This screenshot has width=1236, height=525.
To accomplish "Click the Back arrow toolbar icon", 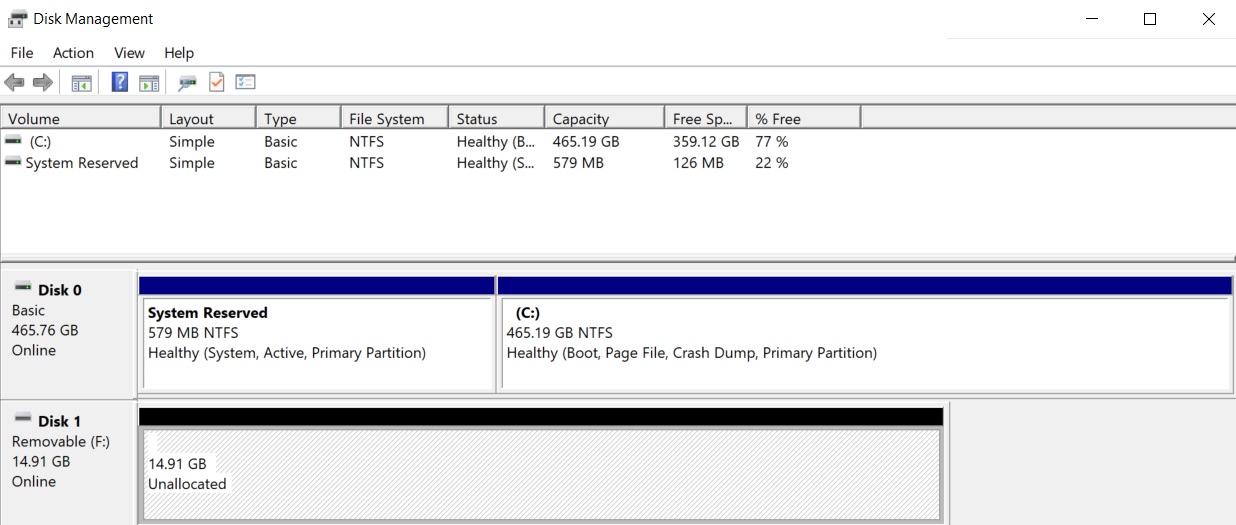I will tap(14, 83).
